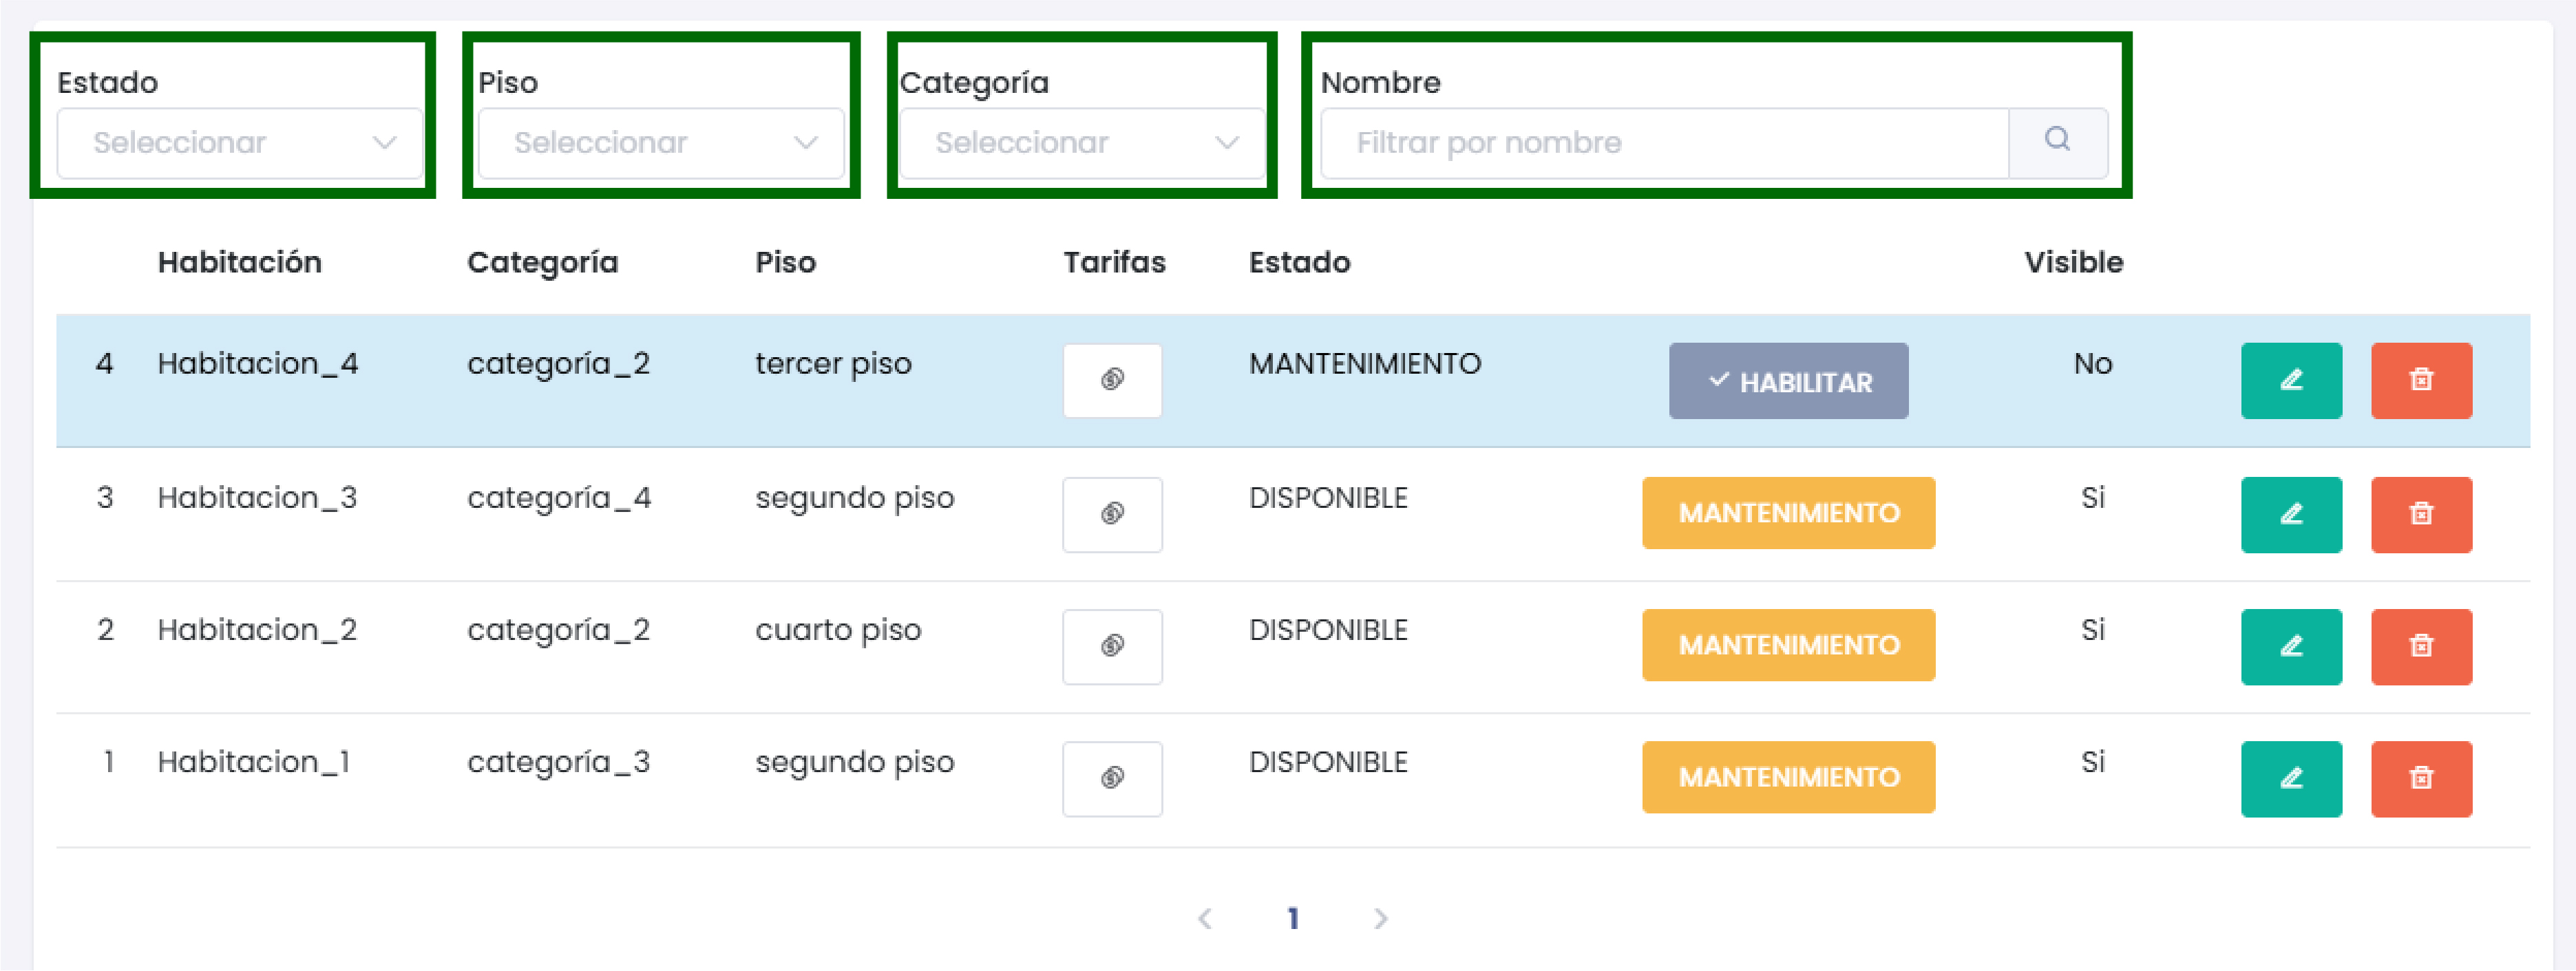Viewport: 2576px width, 971px height.
Task: Delete Habitacion_2 with the trash icon
Action: (x=2421, y=647)
